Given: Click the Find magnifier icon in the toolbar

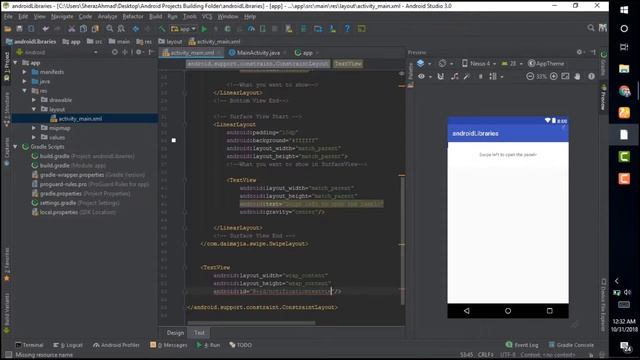Looking at the screenshot, I should (110, 29).
